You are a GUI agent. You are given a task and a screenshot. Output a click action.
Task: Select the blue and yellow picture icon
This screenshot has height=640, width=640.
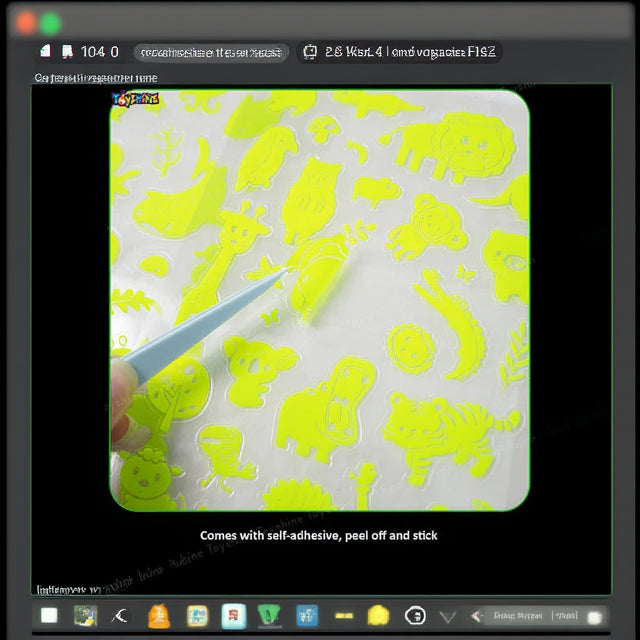[197, 616]
